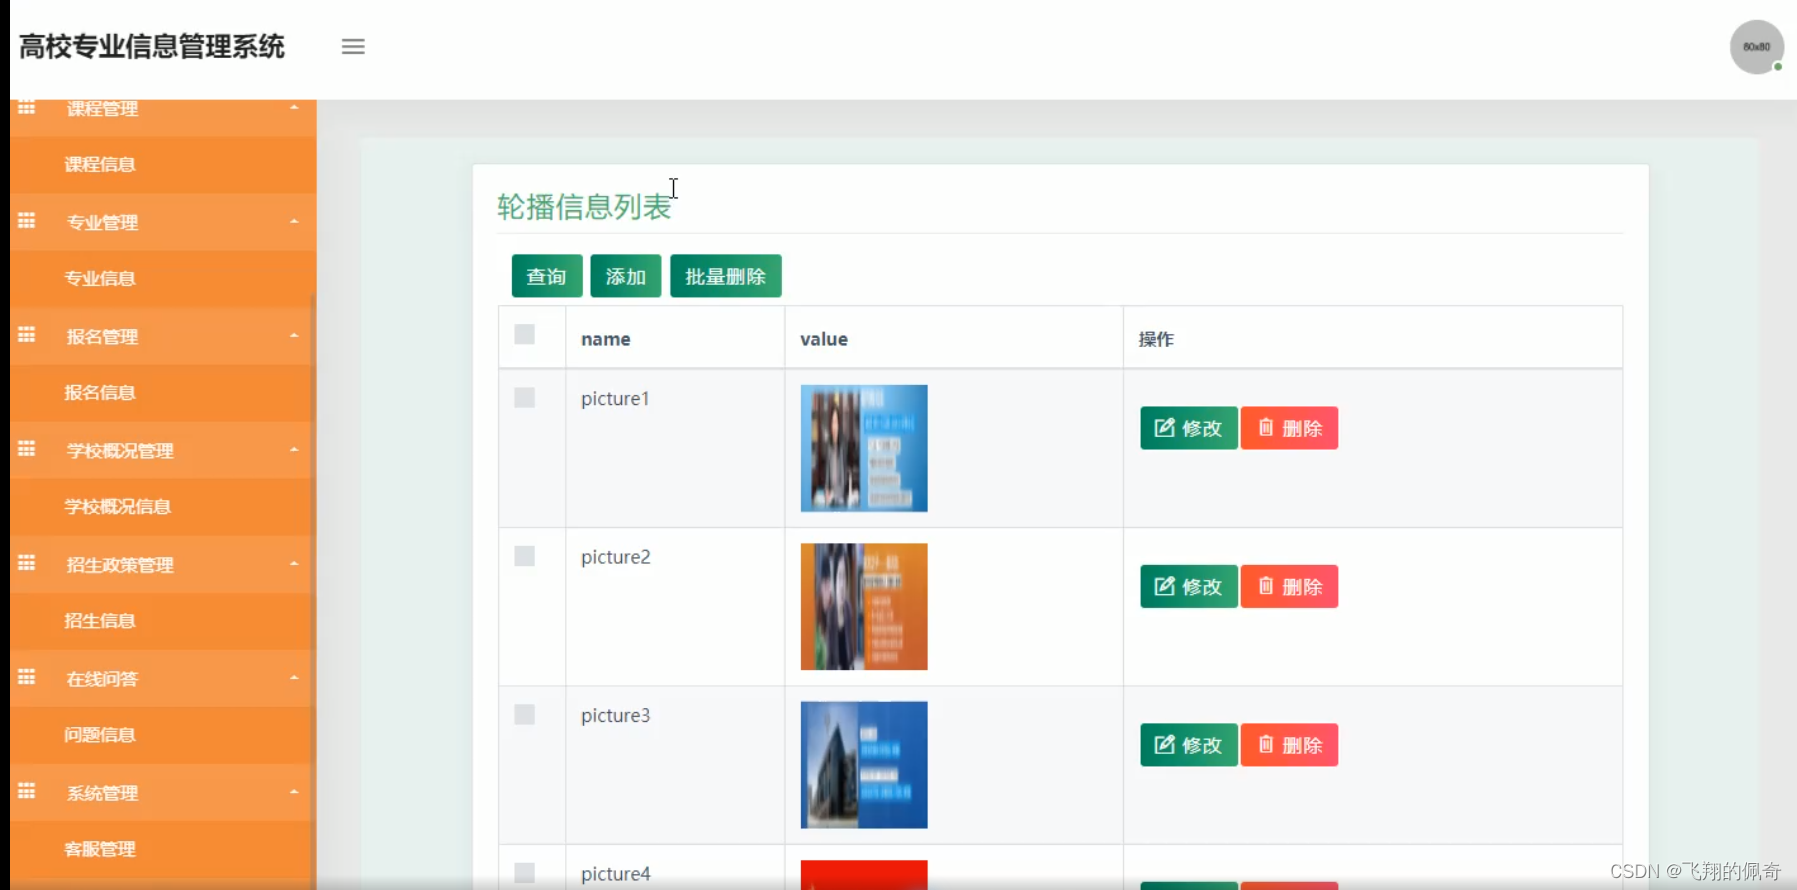This screenshot has height=890, width=1797.
Task: Click the grid icon beside 学校概况管理
Action: (x=27, y=449)
